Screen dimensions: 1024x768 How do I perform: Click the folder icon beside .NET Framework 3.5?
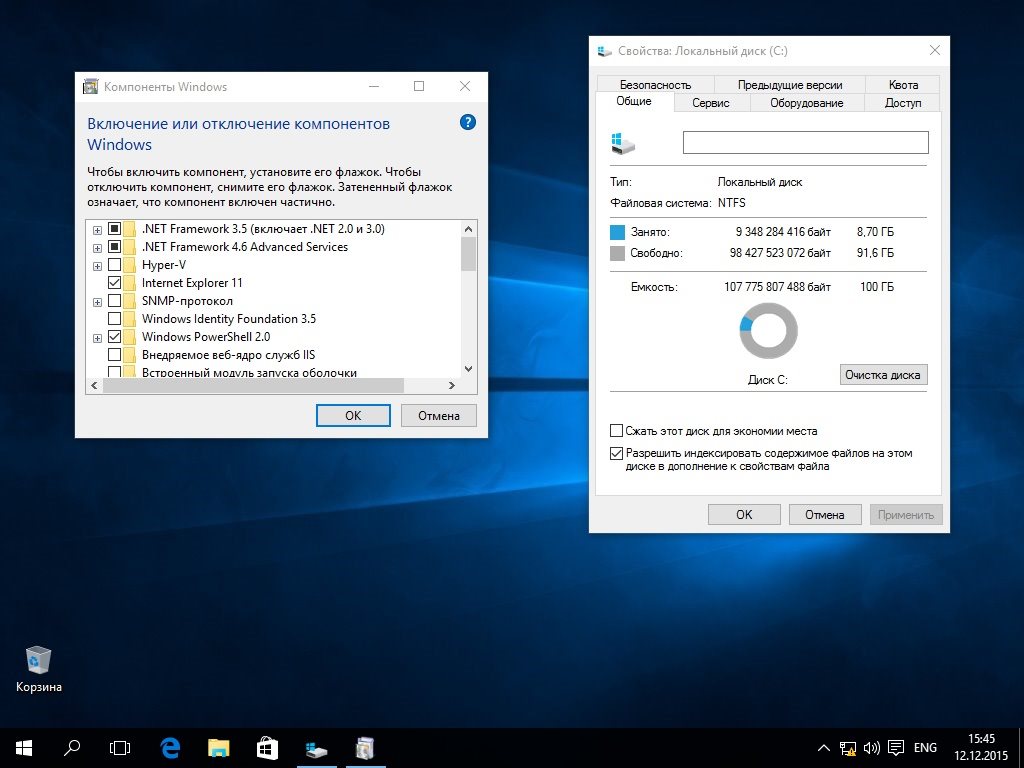[130, 229]
